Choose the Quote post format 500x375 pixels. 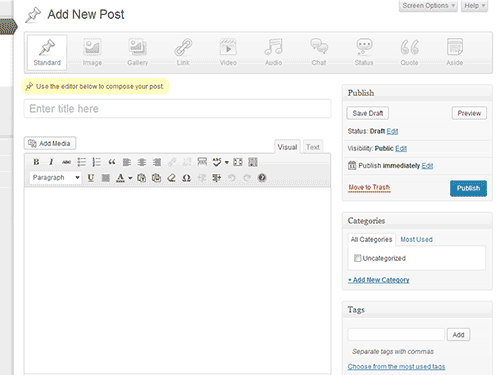click(x=409, y=52)
